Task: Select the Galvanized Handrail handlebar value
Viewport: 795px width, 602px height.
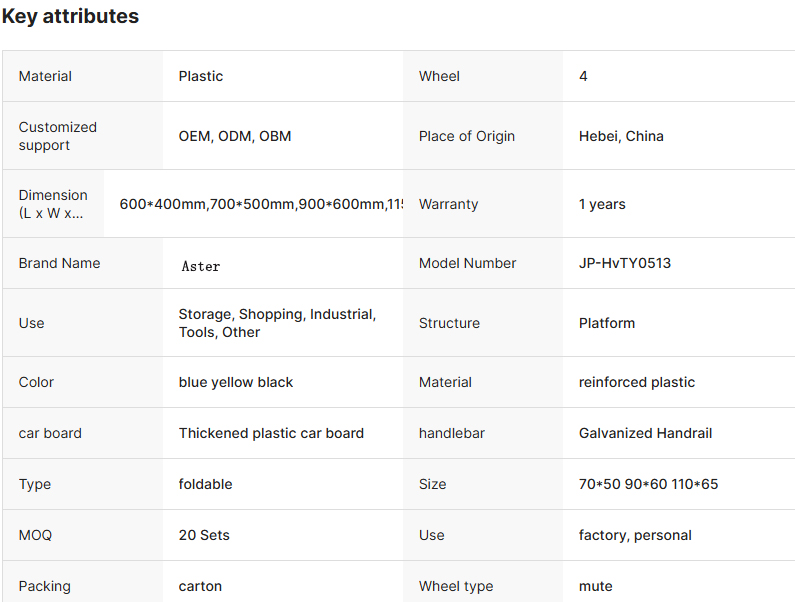Action: pyautogui.click(x=645, y=433)
